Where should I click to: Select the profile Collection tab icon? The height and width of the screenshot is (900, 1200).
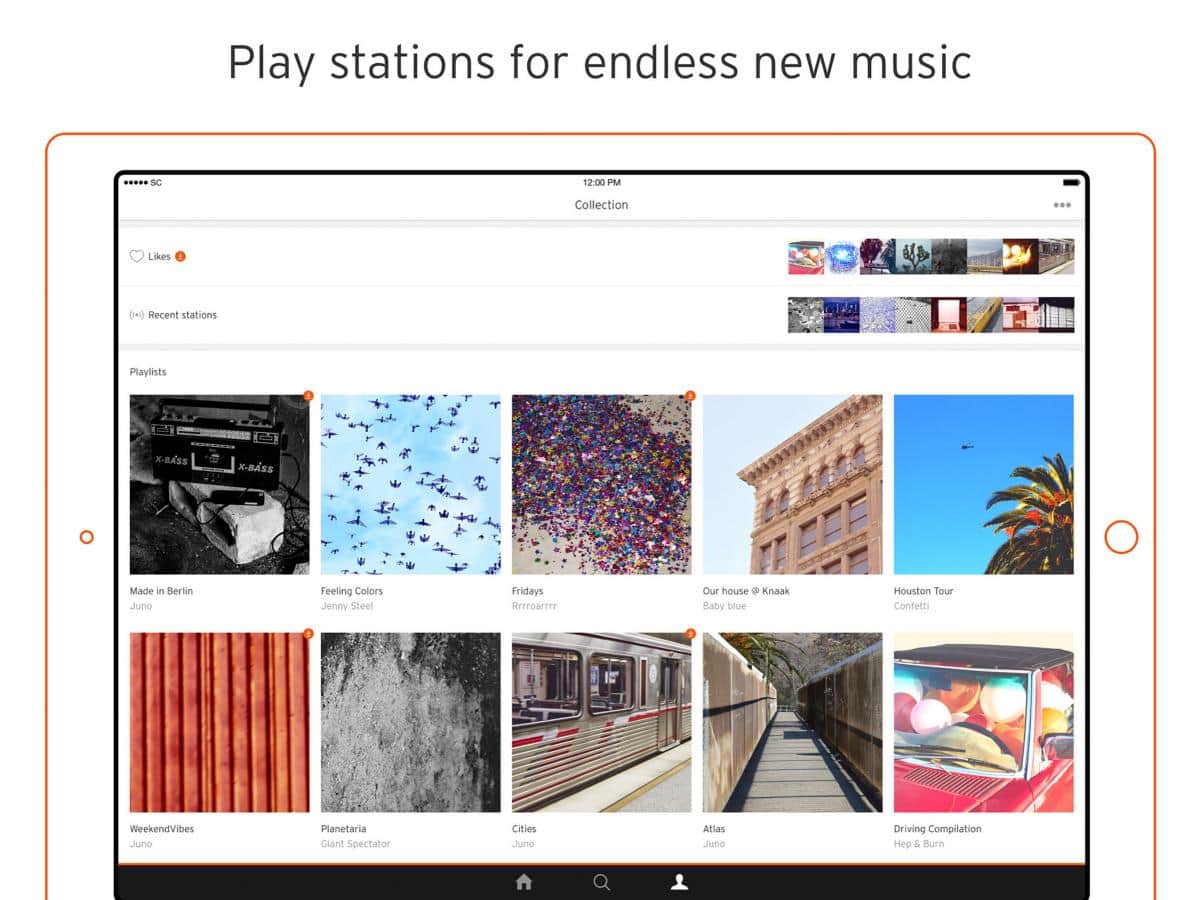tap(679, 882)
